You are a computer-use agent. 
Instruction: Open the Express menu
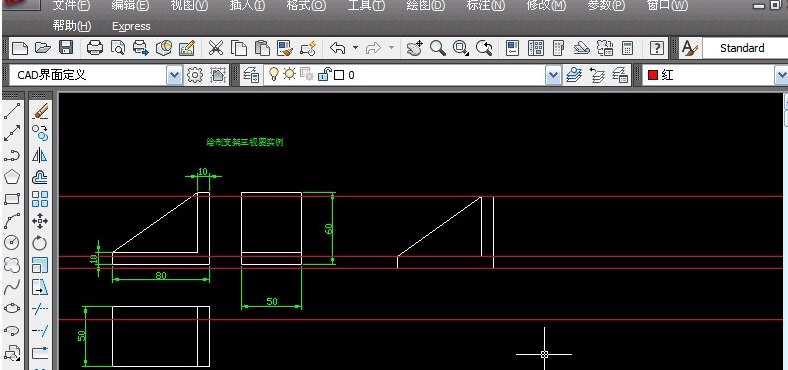pyautogui.click(x=131, y=26)
